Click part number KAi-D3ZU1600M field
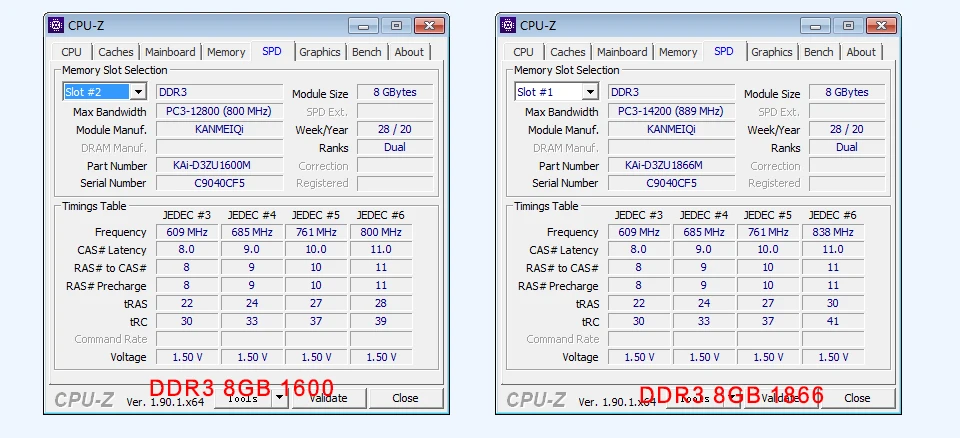Image resolution: width=960 pixels, height=438 pixels. (x=219, y=165)
